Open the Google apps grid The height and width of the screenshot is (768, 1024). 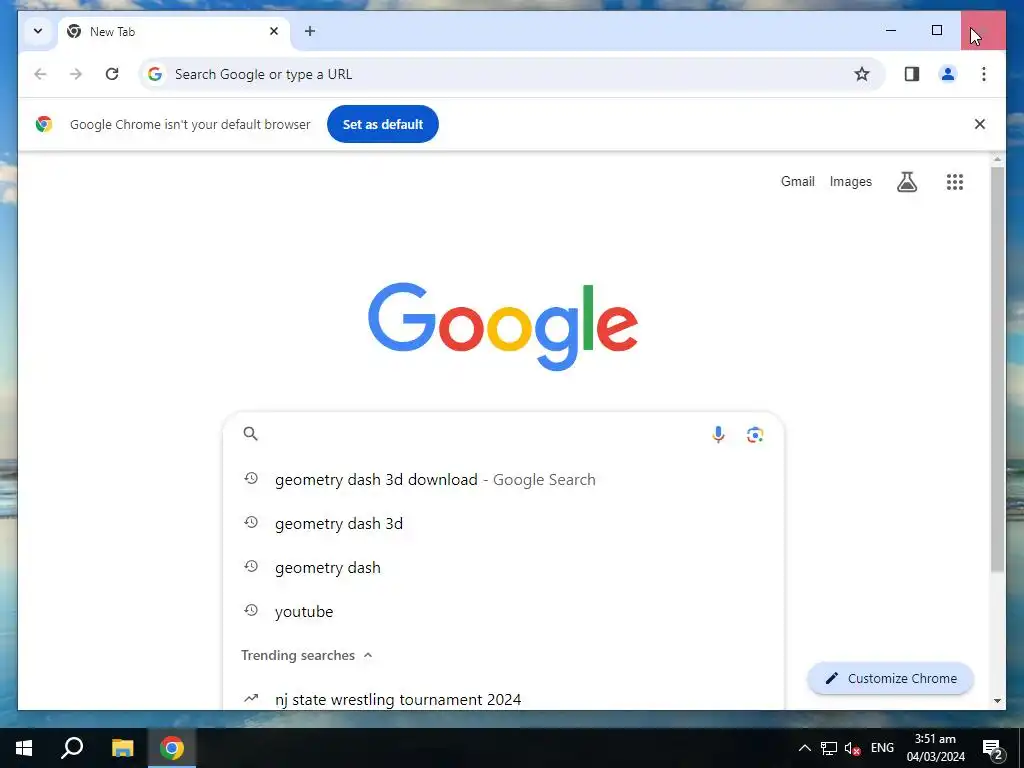[x=955, y=182]
